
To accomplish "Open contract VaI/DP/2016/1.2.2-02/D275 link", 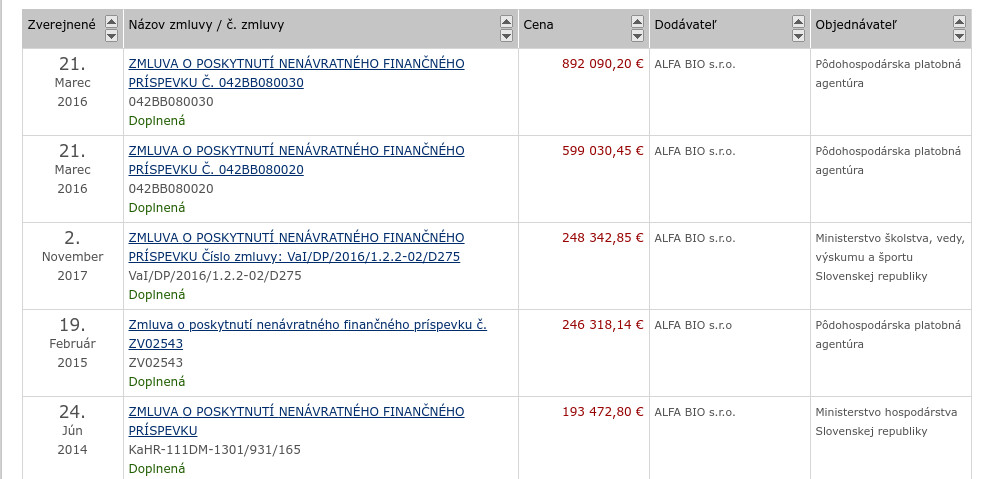I will 296,247.
